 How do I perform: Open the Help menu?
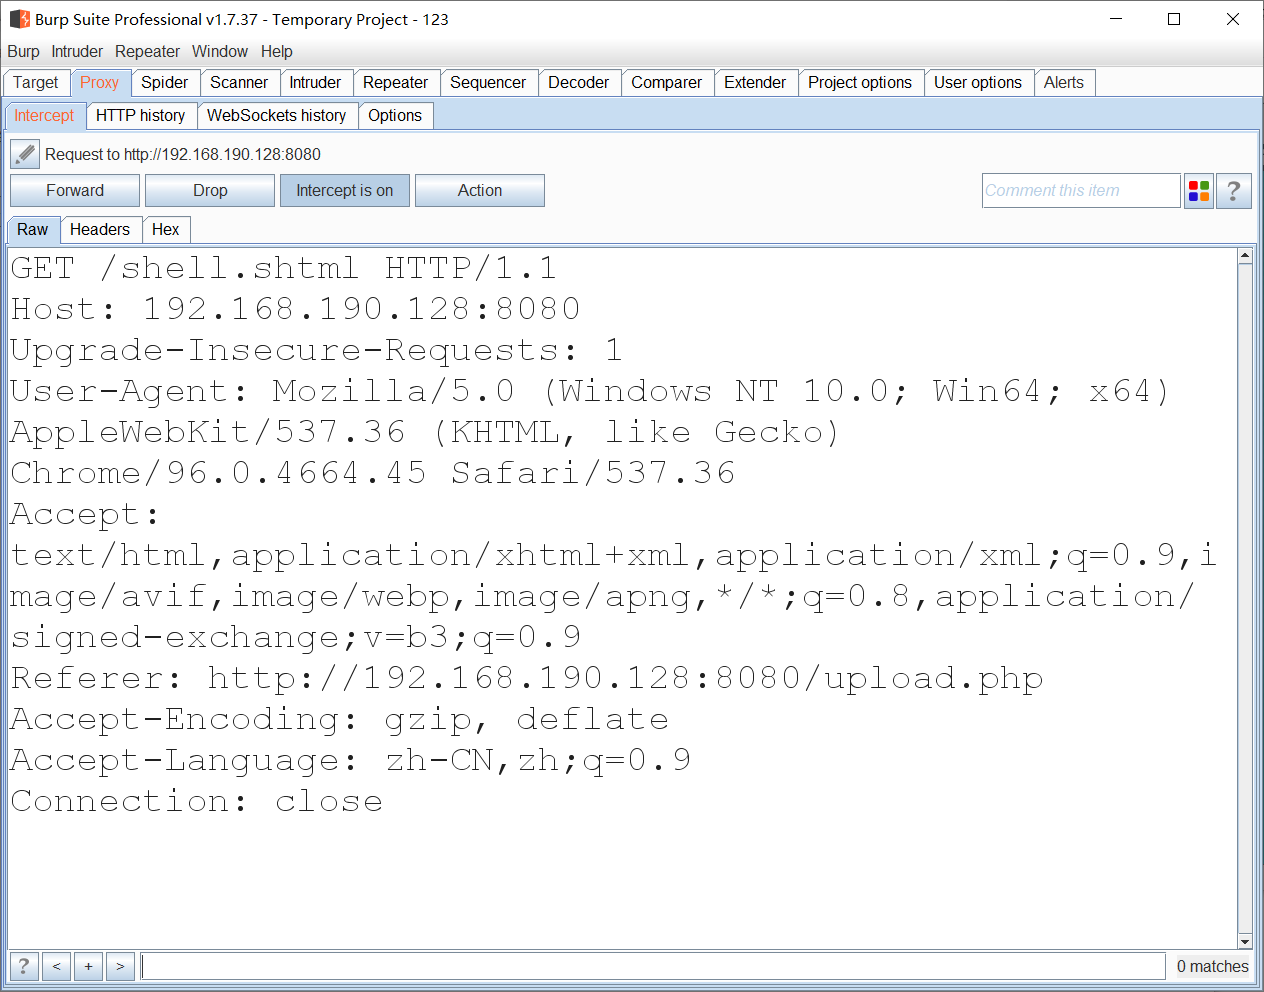[x=277, y=52]
